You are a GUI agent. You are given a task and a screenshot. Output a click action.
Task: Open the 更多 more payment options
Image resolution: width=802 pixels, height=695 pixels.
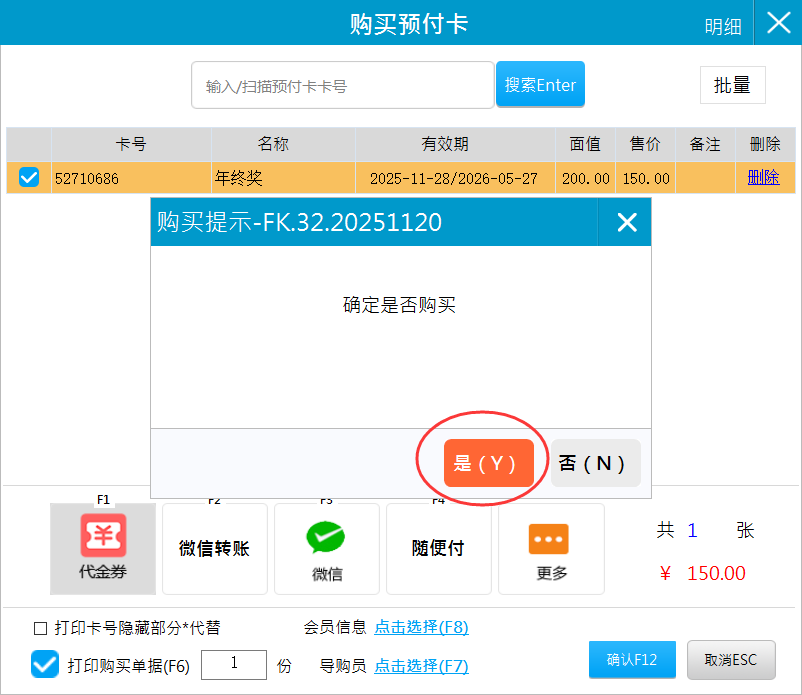point(550,550)
